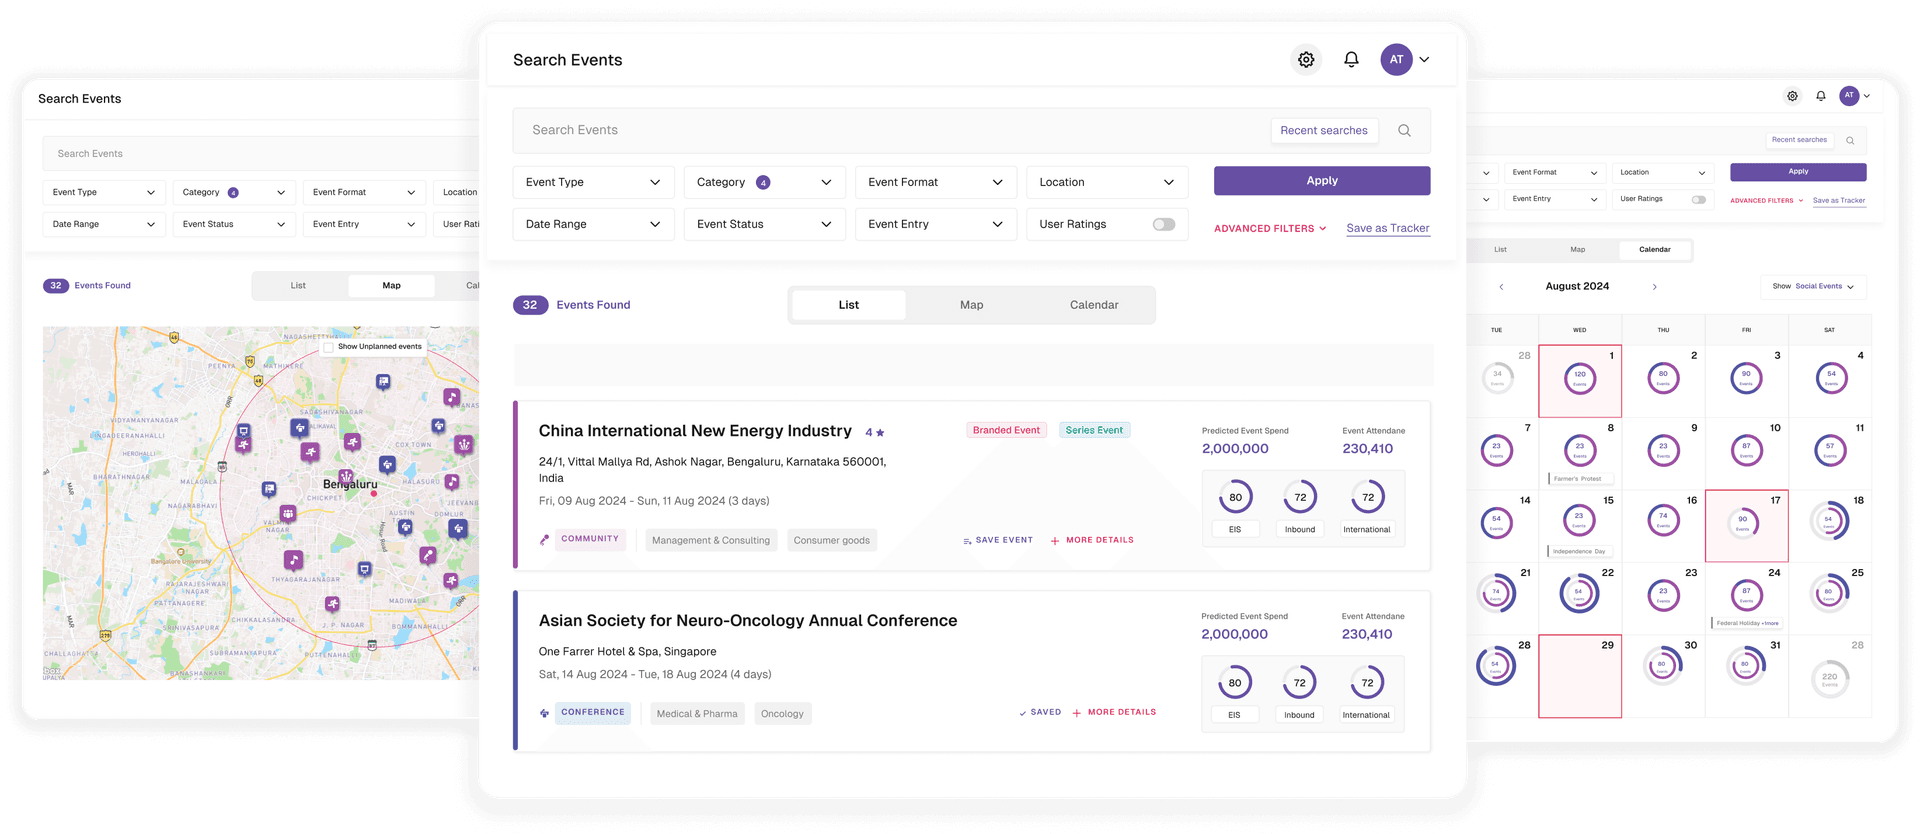
Task: Open Event Format dropdown in the center window
Action: pyautogui.click(x=936, y=182)
